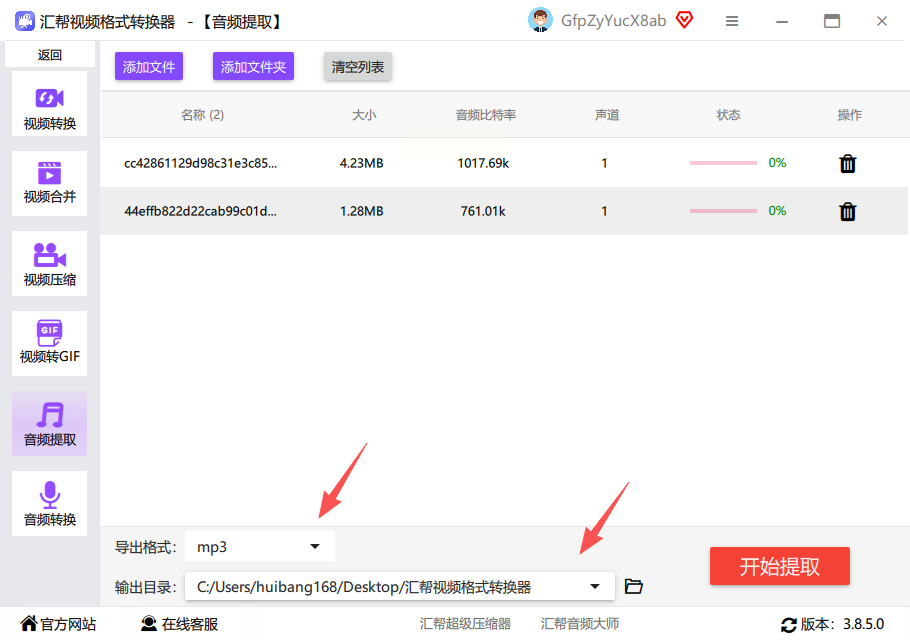Open the 音频转换 microphone tool

click(49, 504)
